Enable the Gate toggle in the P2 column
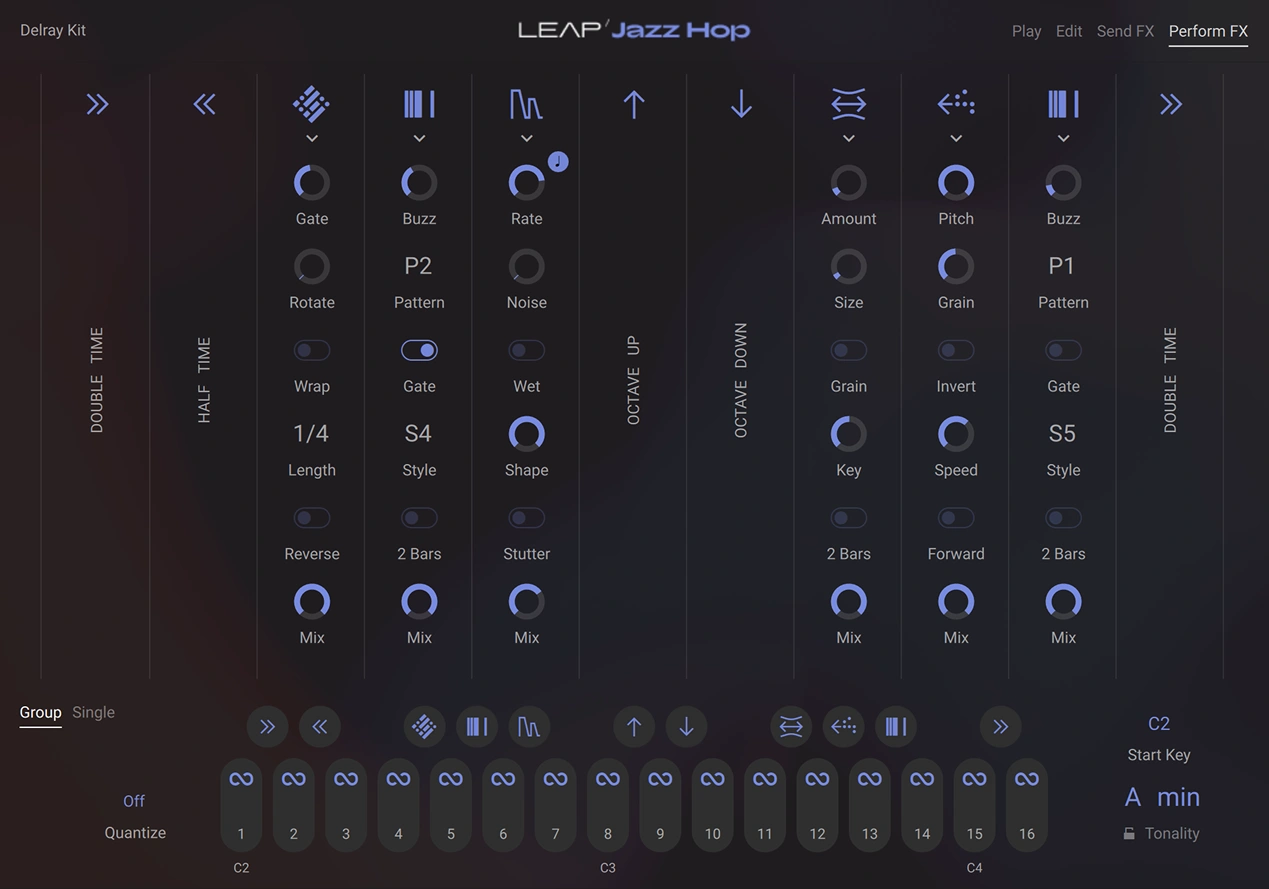This screenshot has width=1269, height=889. pyautogui.click(x=418, y=350)
